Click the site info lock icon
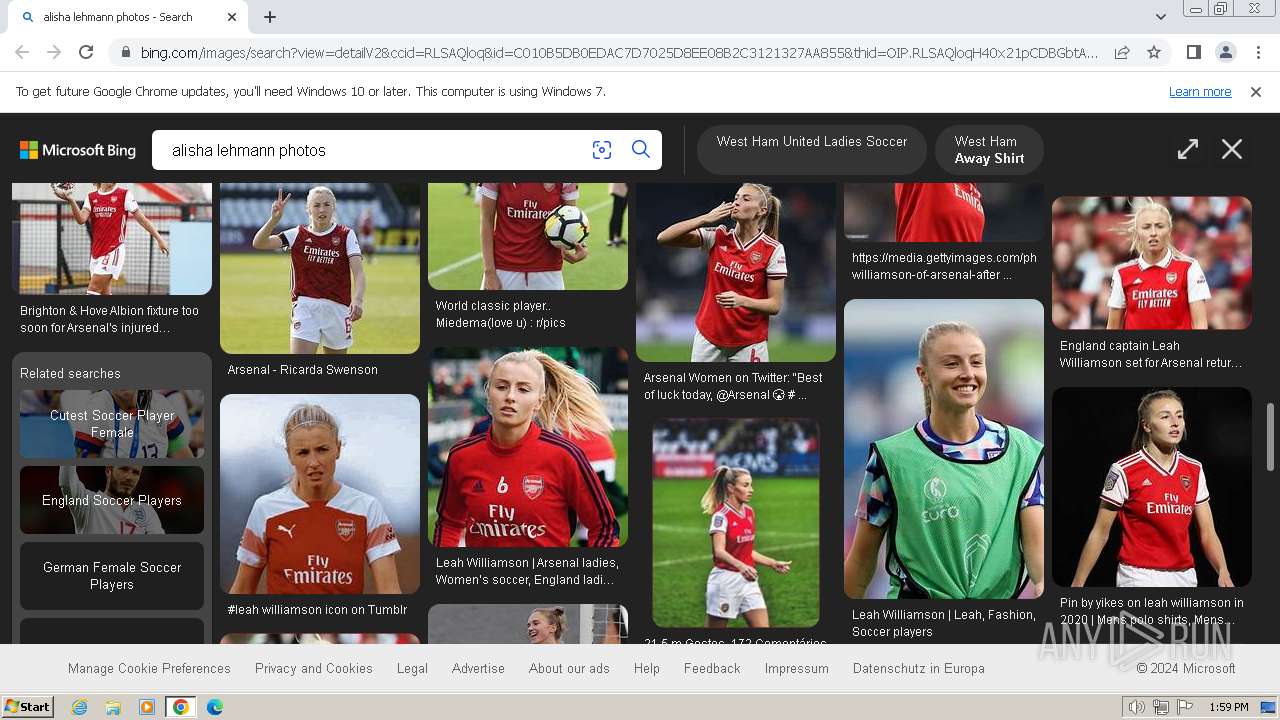The height and width of the screenshot is (720, 1280). (124, 52)
